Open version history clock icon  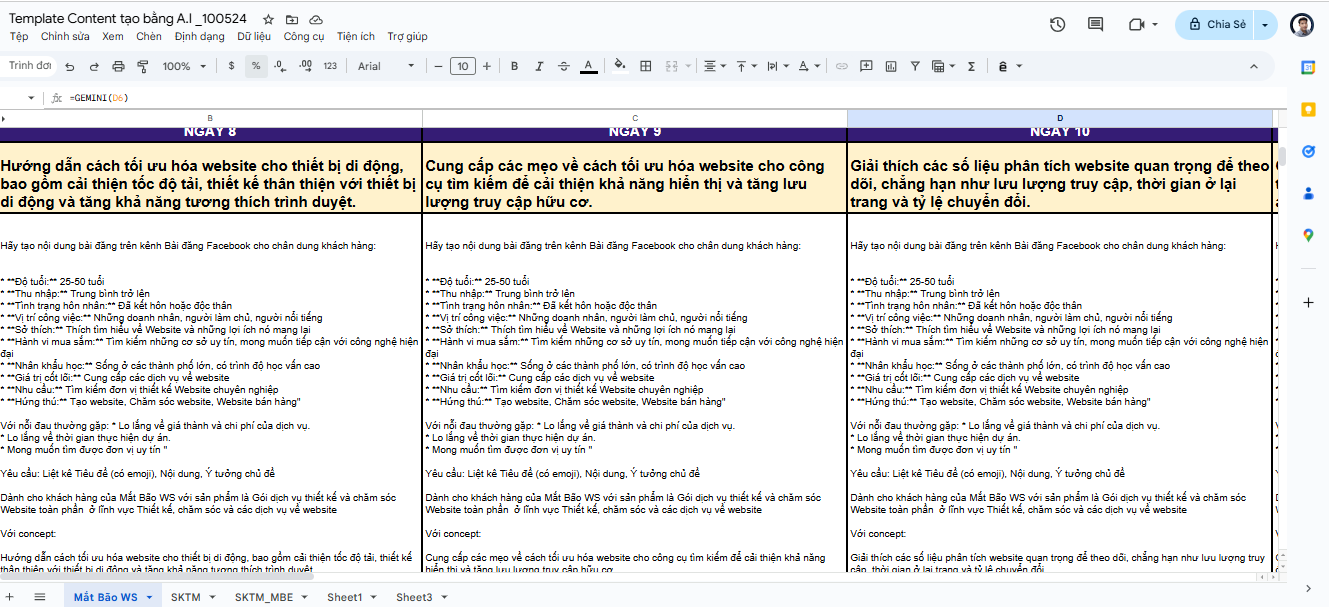coord(1058,25)
